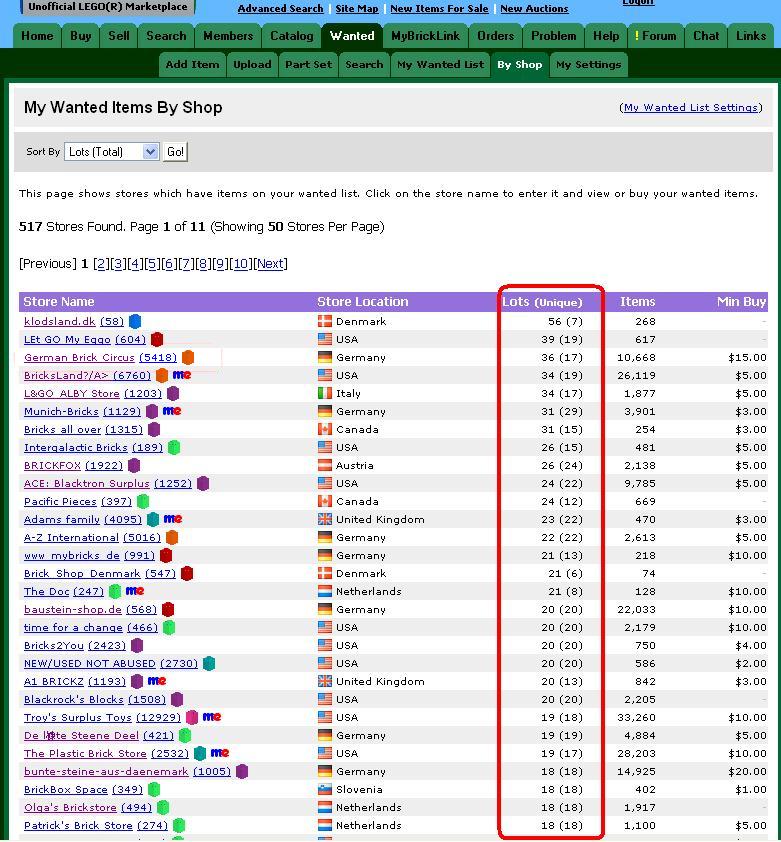Open the Links tab

tap(751, 36)
